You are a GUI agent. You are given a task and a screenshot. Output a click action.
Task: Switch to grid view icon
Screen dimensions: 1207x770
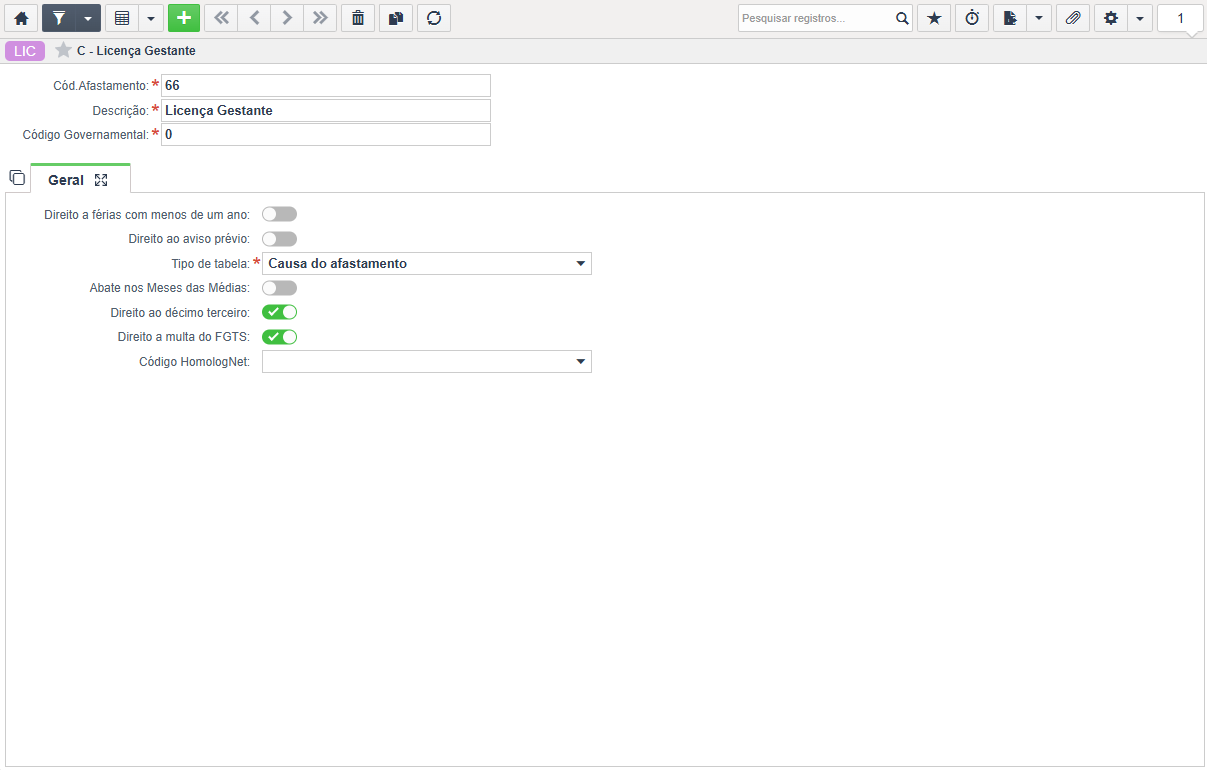[x=122, y=18]
